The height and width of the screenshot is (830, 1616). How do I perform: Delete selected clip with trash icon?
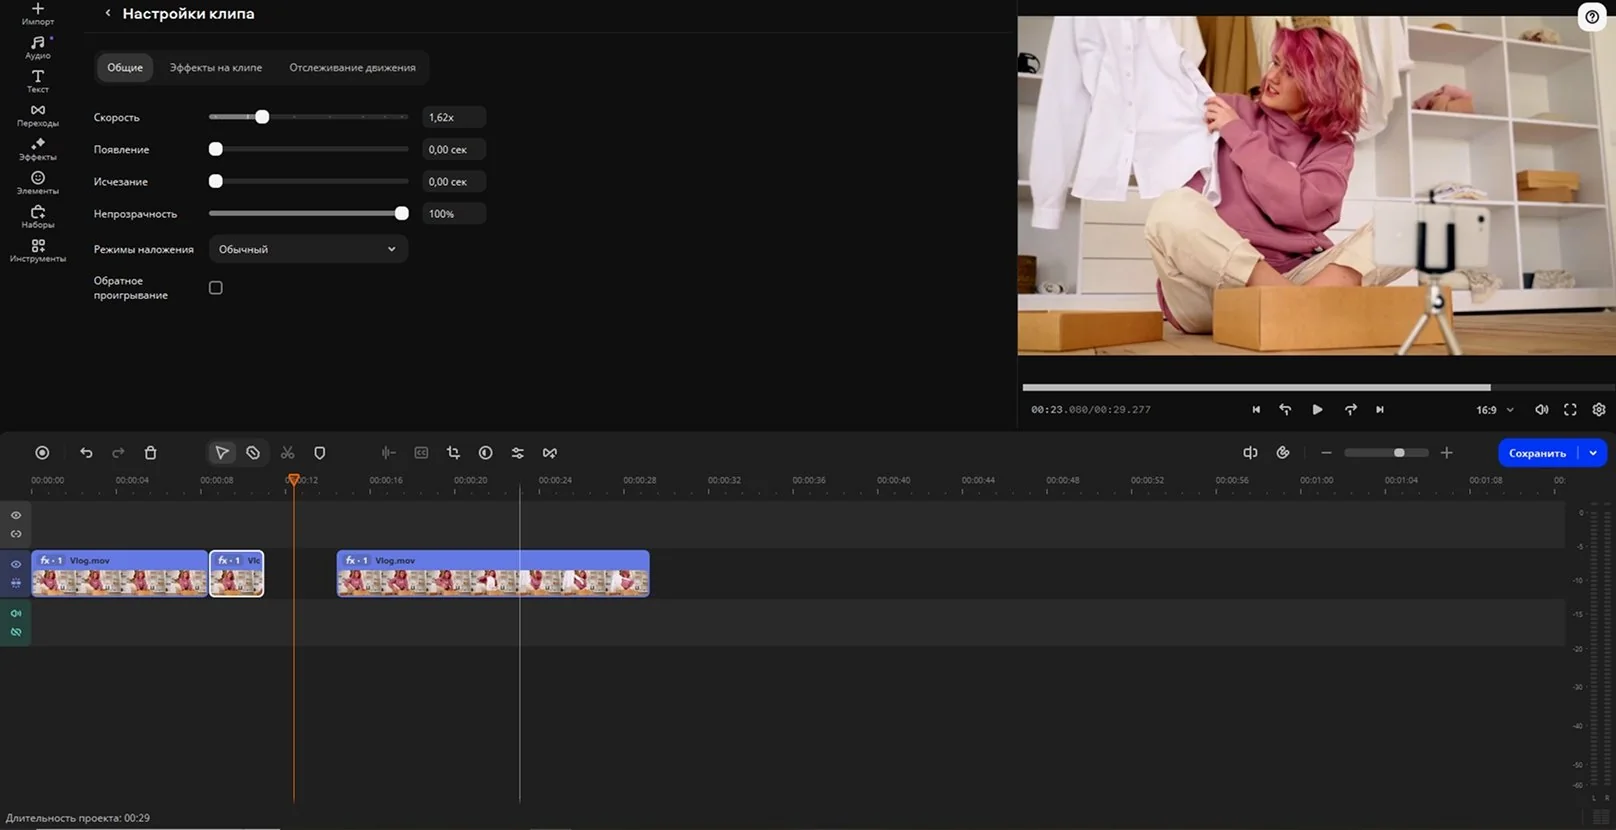click(x=150, y=453)
